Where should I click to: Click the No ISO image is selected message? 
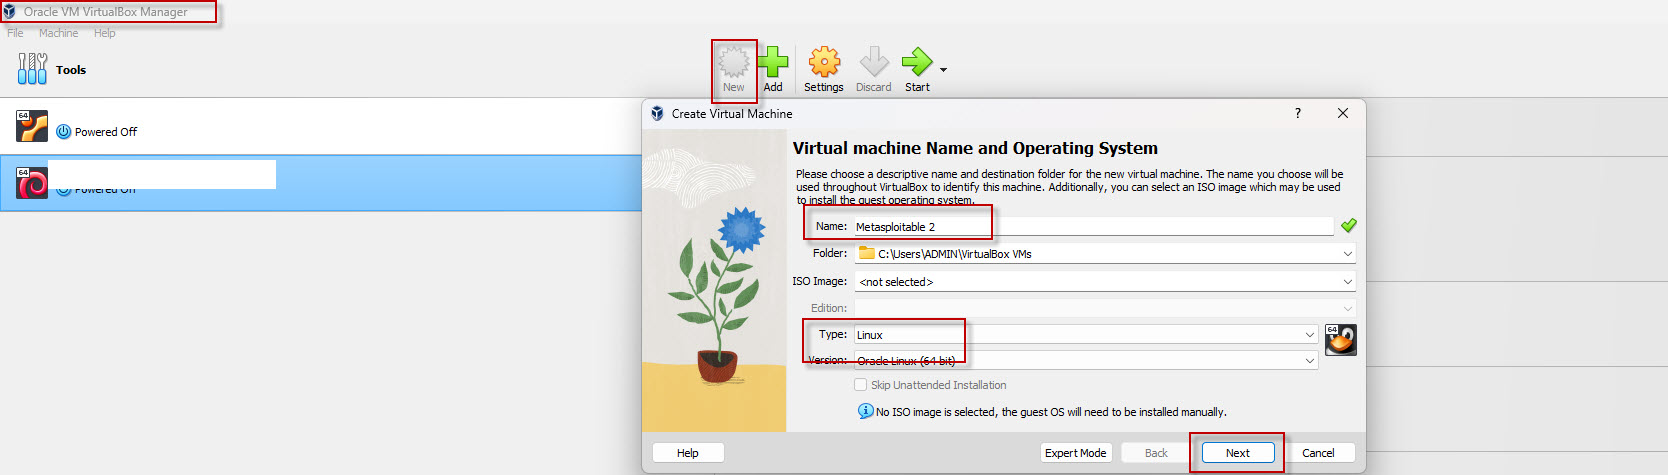point(1051,412)
